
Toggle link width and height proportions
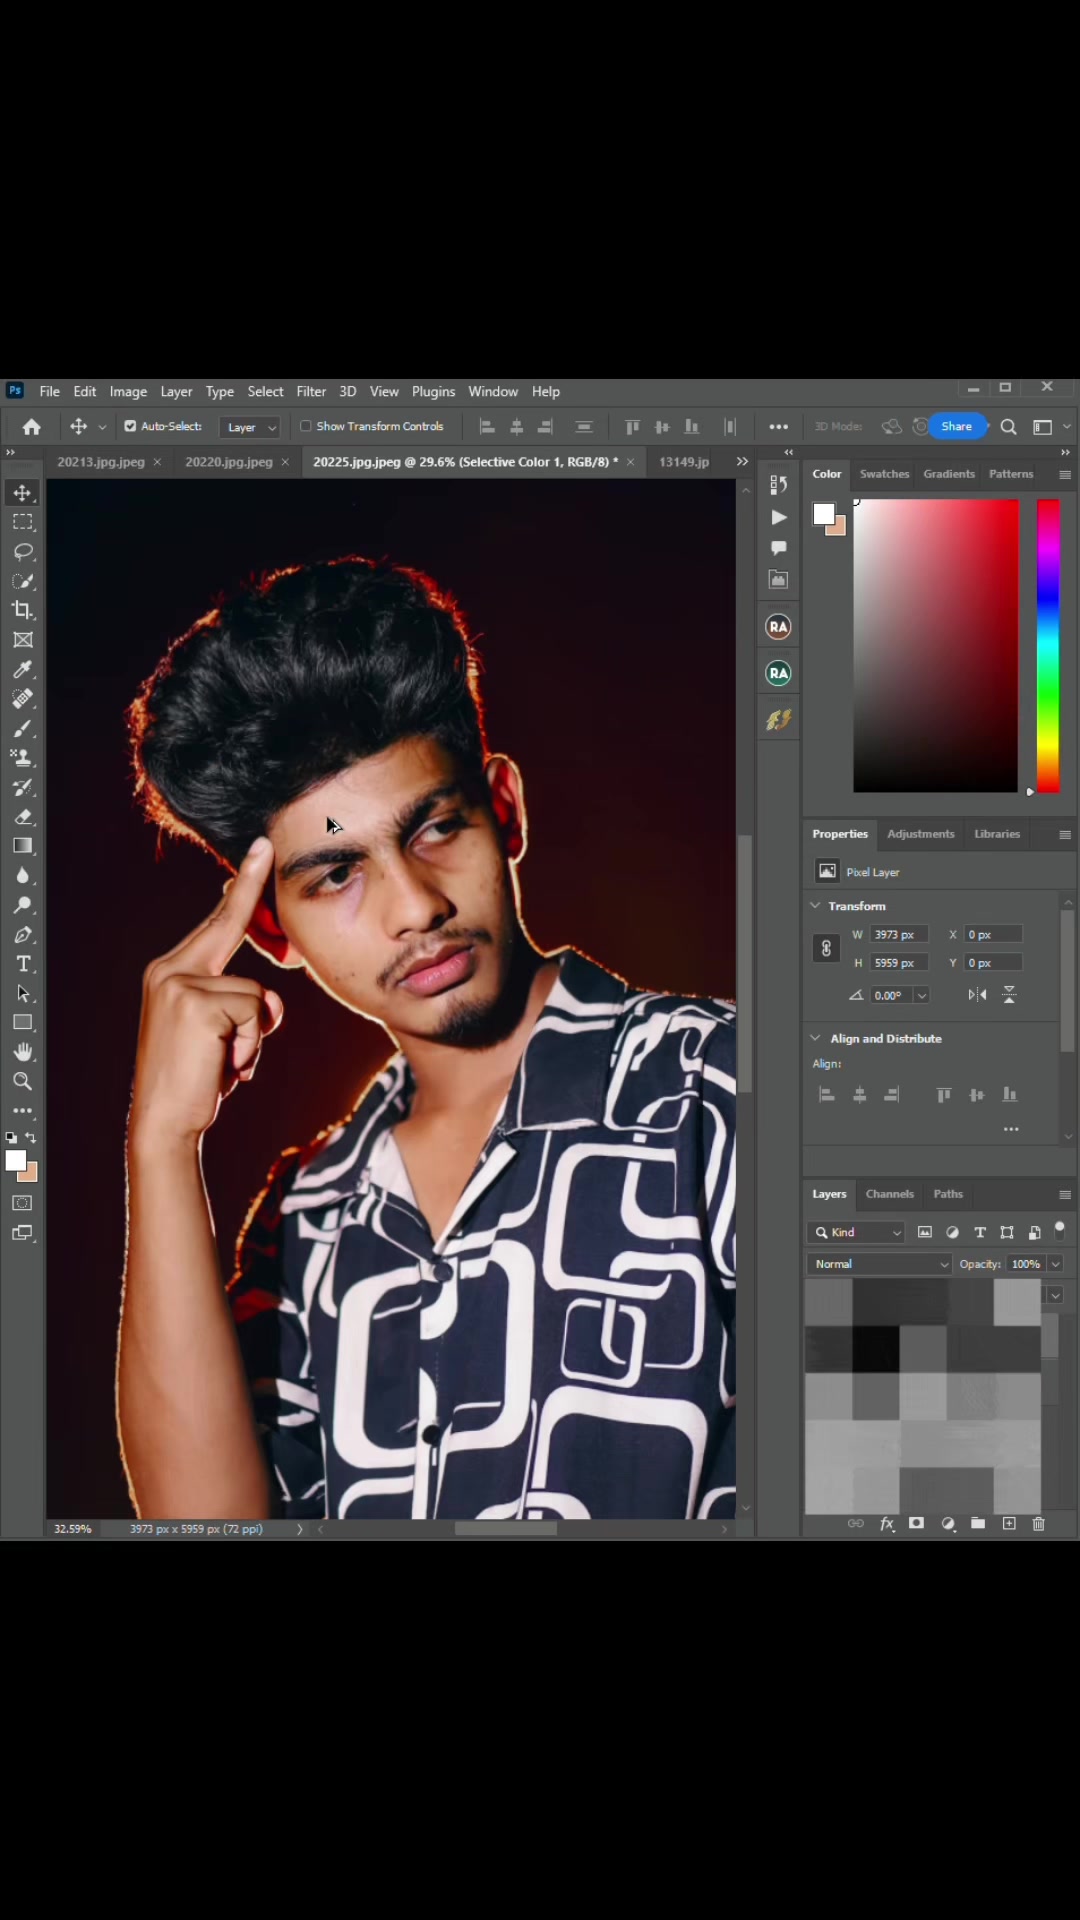[x=826, y=948]
